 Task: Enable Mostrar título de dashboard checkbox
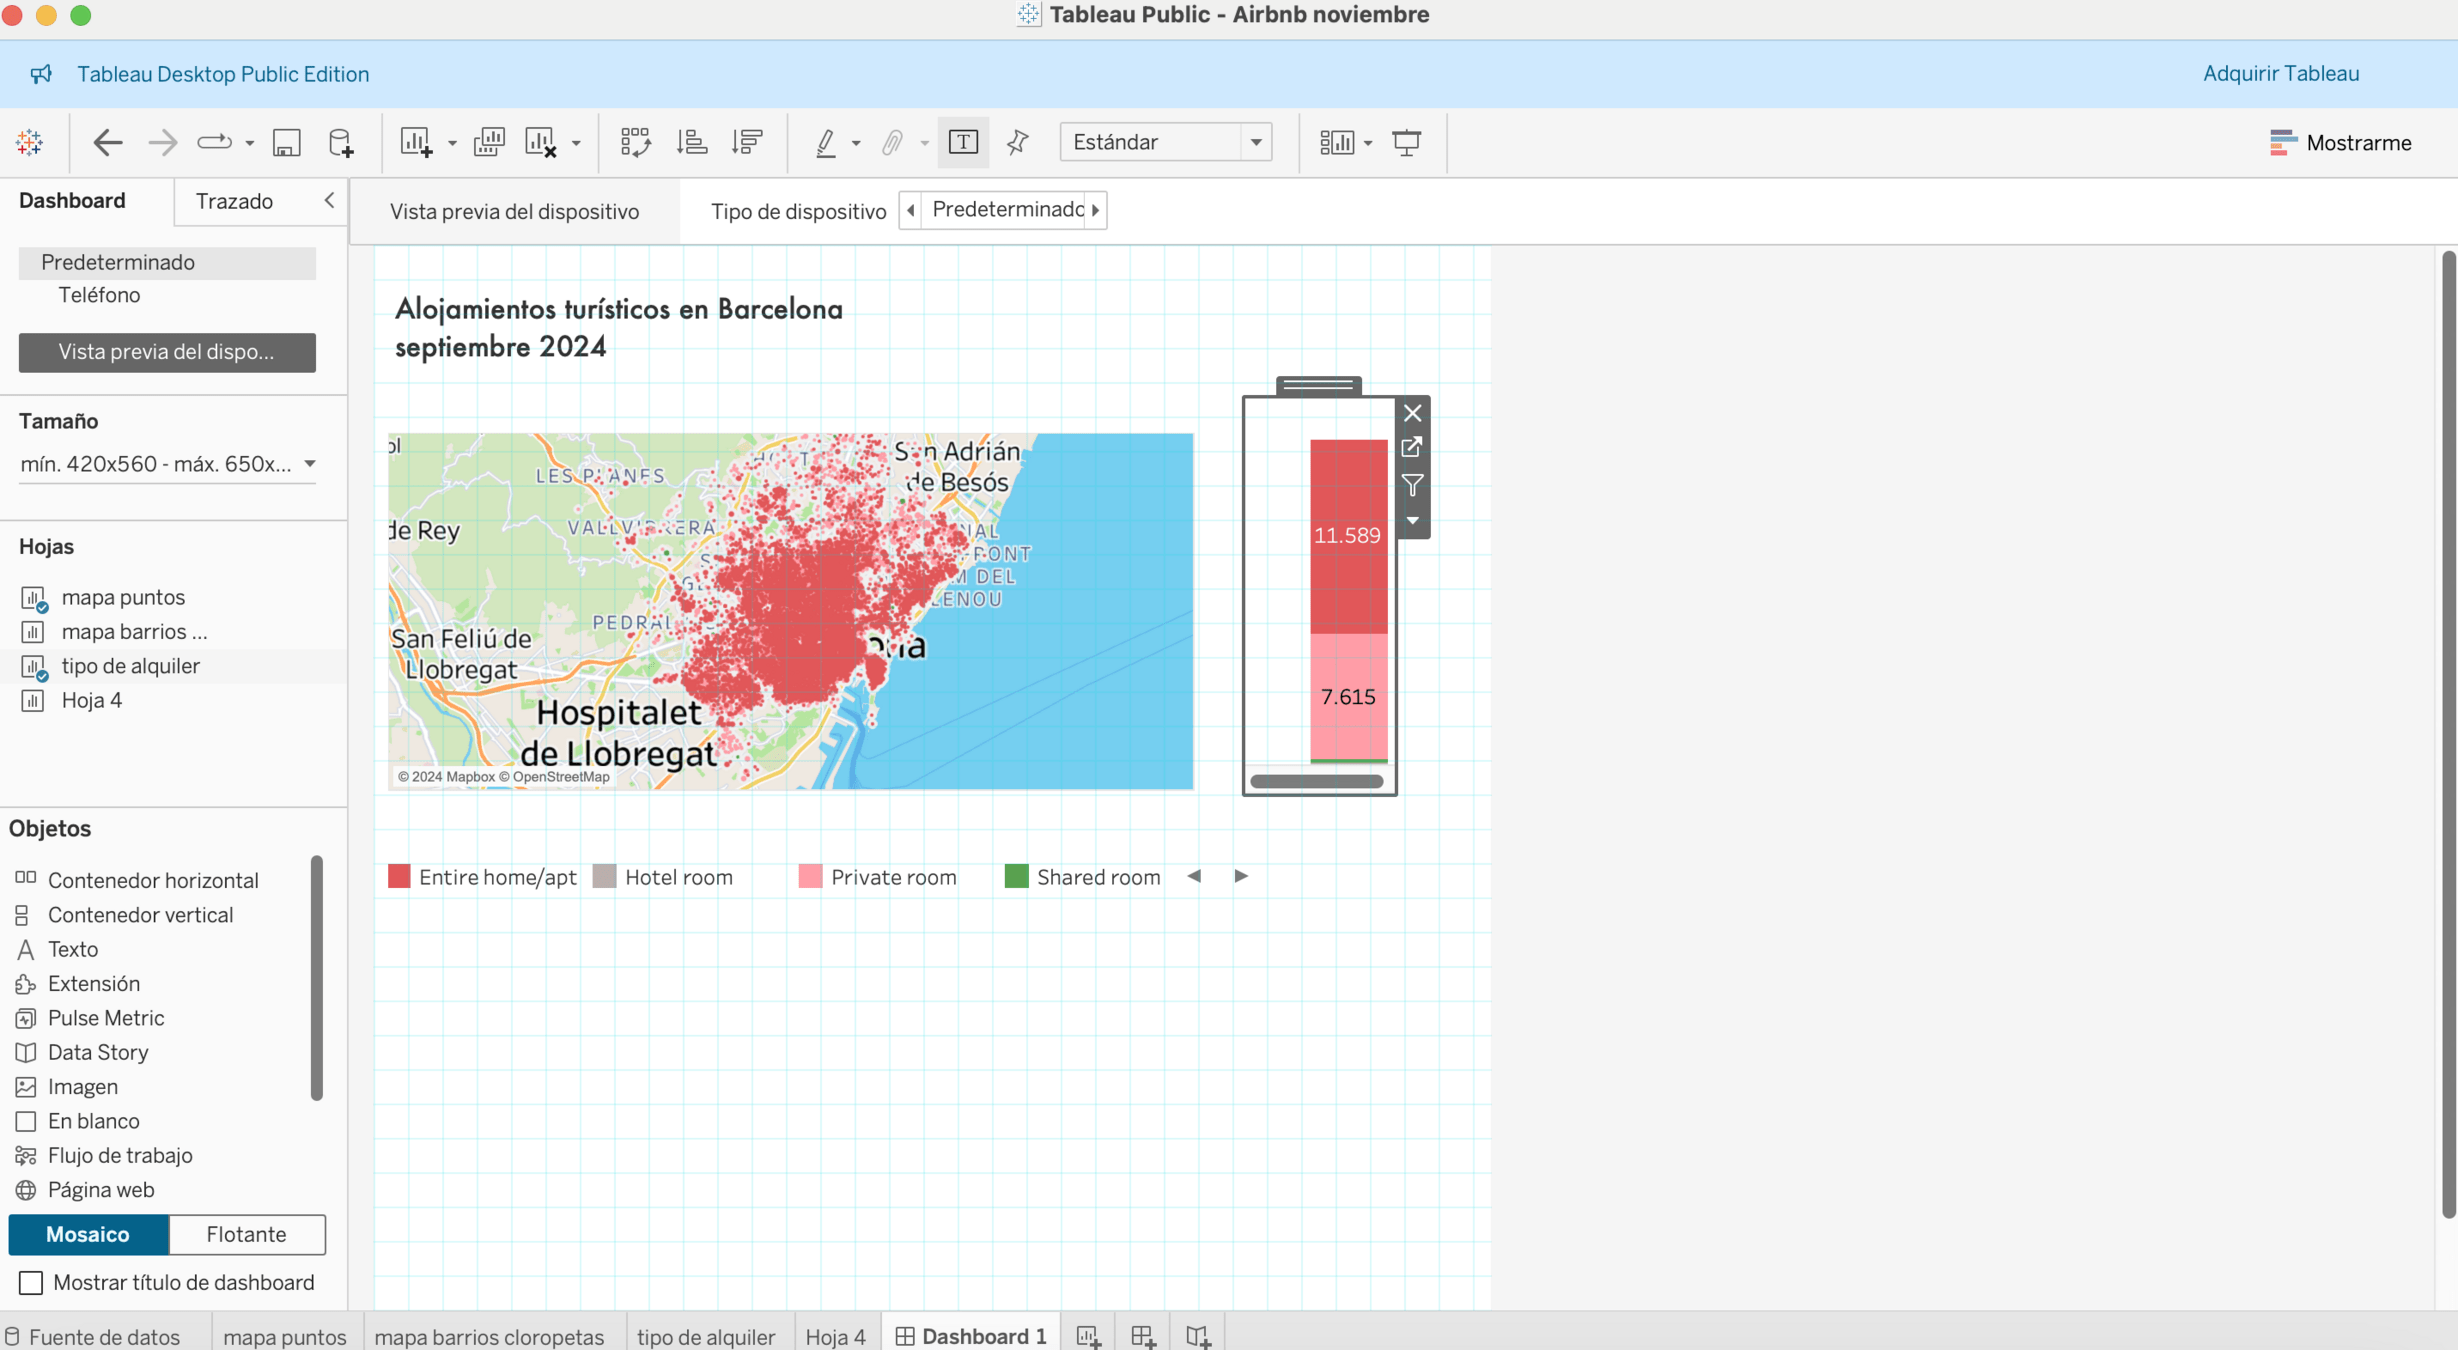(x=31, y=1282)
